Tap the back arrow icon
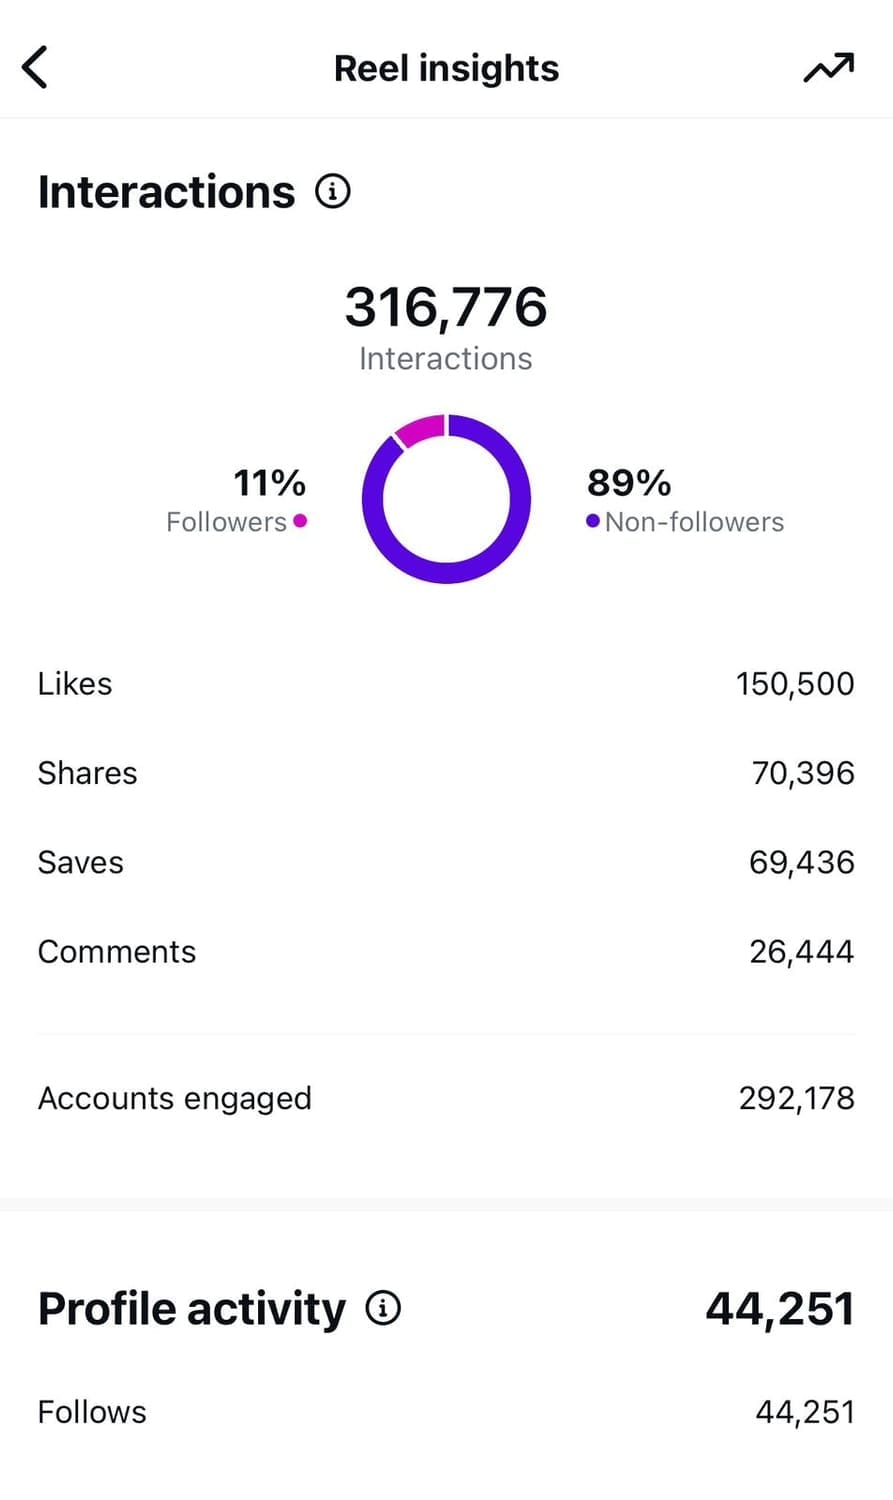Screen dimensions: 893x1500 point(35,68)
